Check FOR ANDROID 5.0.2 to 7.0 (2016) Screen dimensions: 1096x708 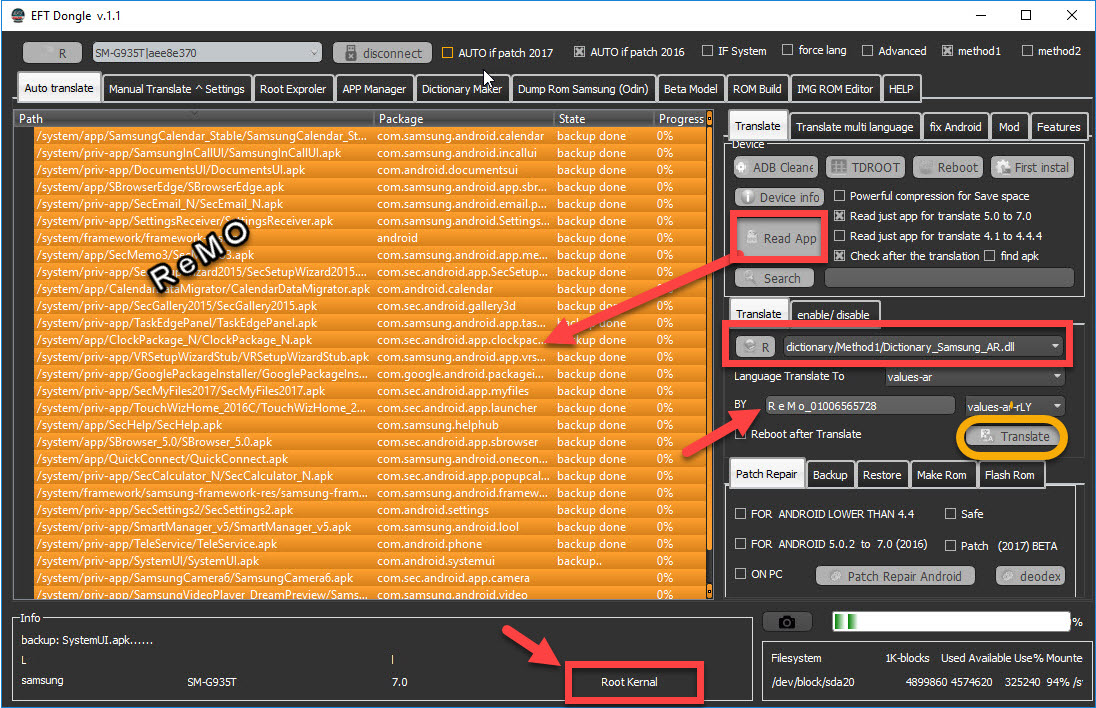(x=740, y=544)
